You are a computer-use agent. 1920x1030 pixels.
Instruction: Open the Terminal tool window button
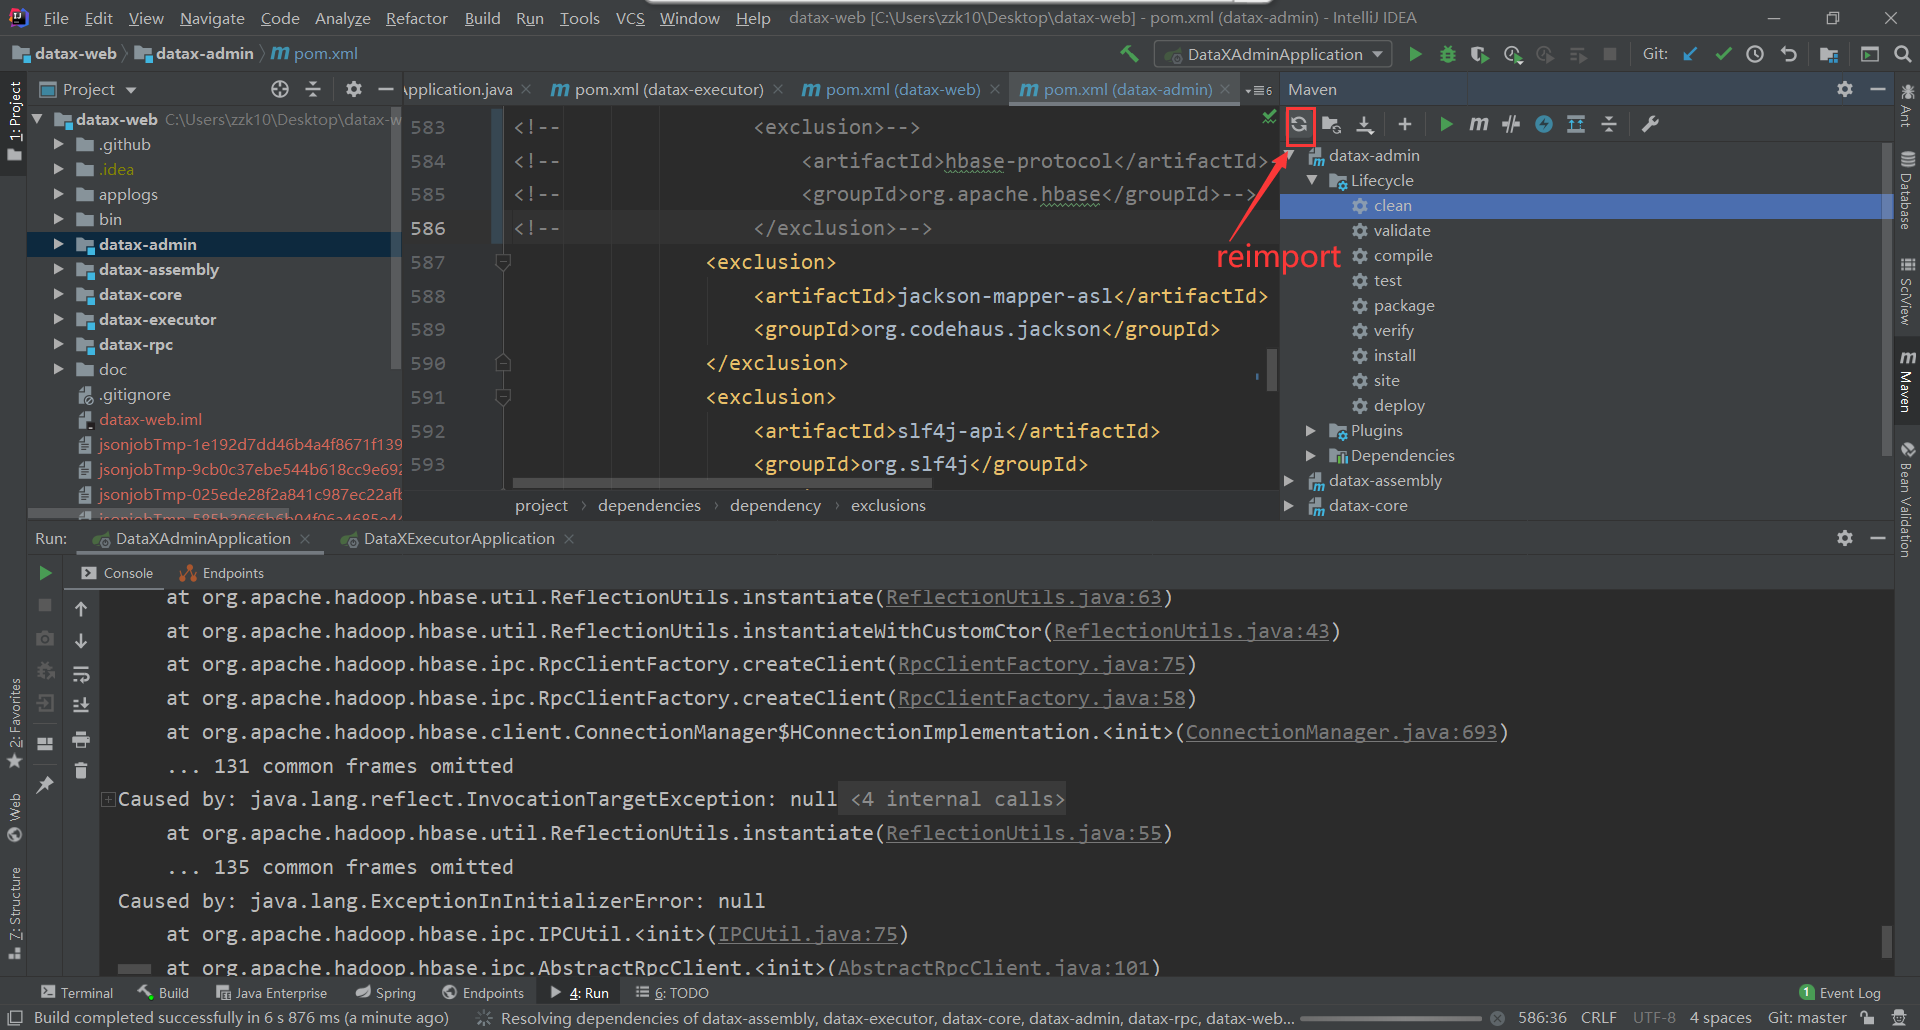click(77, 993)
